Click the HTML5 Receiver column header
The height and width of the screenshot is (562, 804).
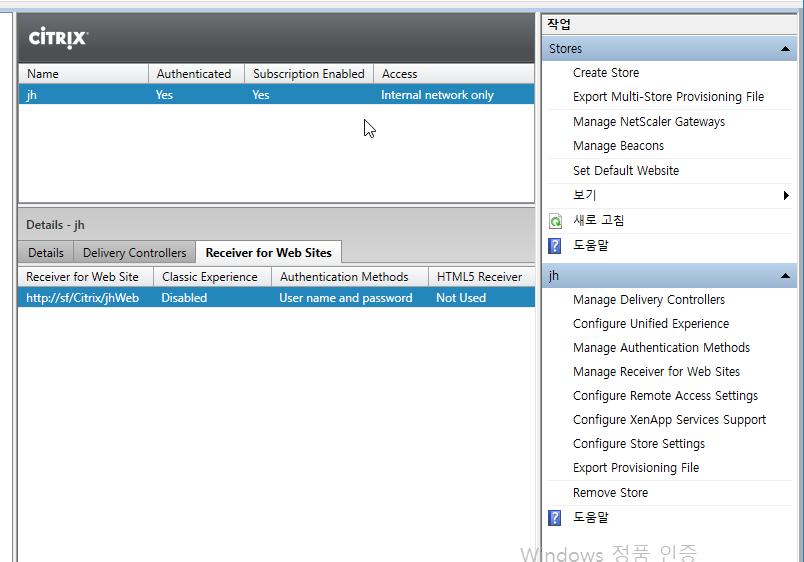pyautogui.click(x=481, y=277)
